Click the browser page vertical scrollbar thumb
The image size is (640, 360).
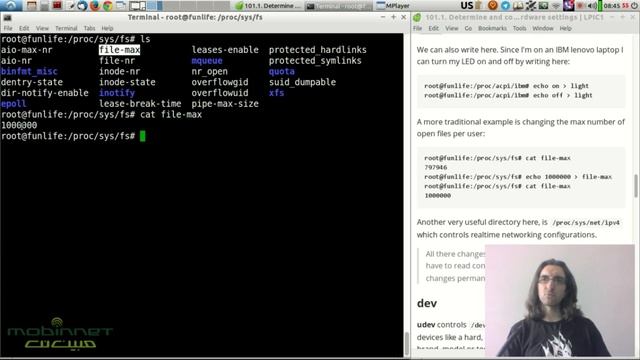pyautogui.click(x=636, y=186)
